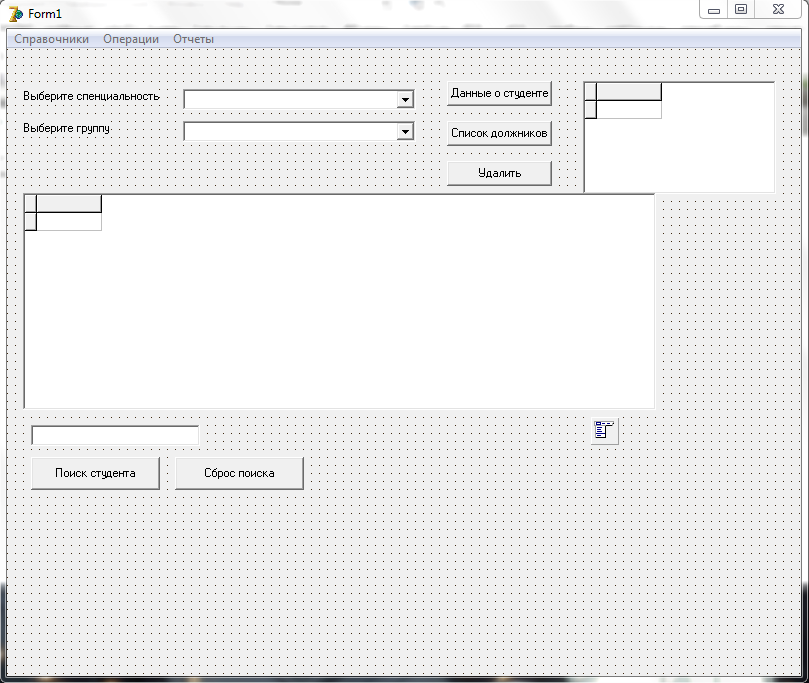Click the Поиск студента button
This screenshot has height=683, width=809.
[95, 473]
